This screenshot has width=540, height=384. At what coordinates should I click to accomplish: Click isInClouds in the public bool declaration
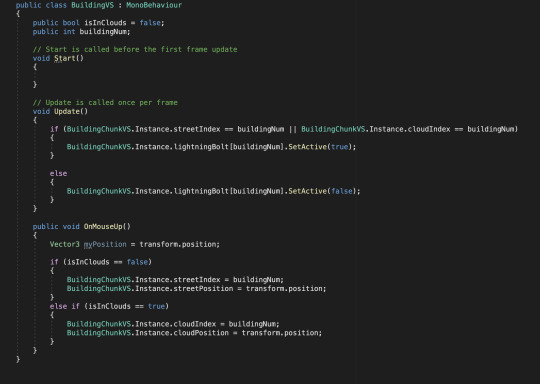pos(105,23)
